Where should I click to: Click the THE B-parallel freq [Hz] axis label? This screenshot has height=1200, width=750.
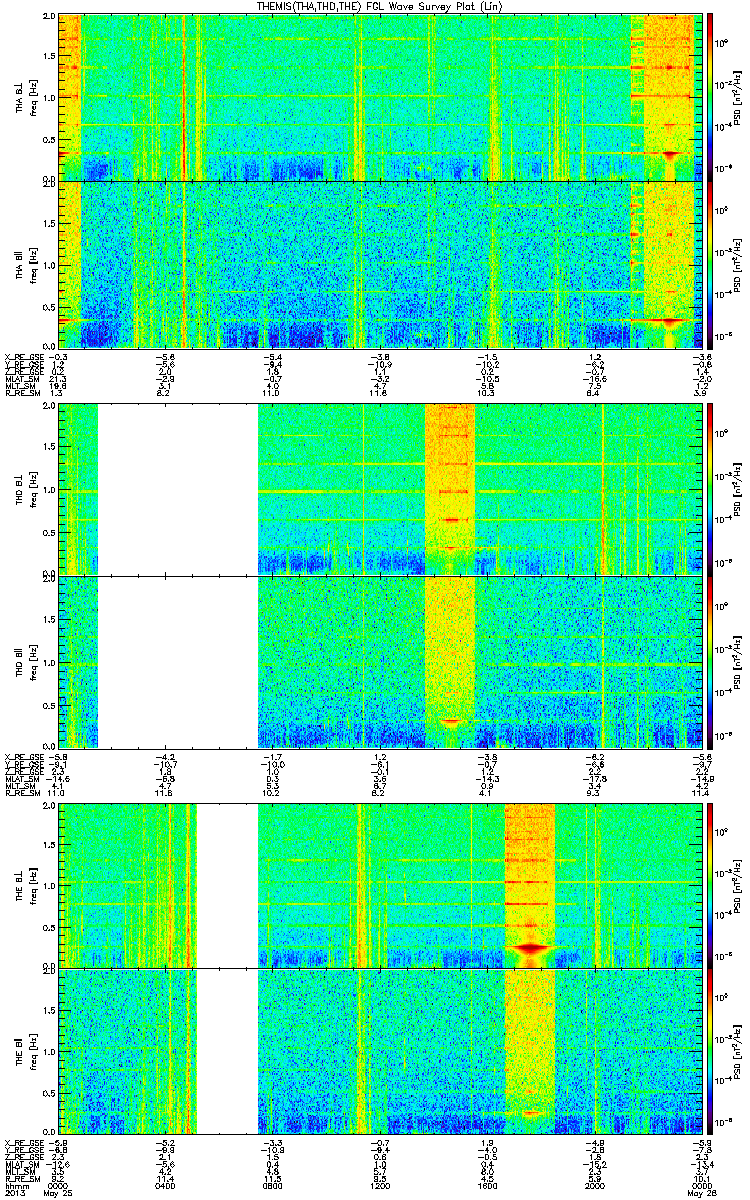(32, 1051)
